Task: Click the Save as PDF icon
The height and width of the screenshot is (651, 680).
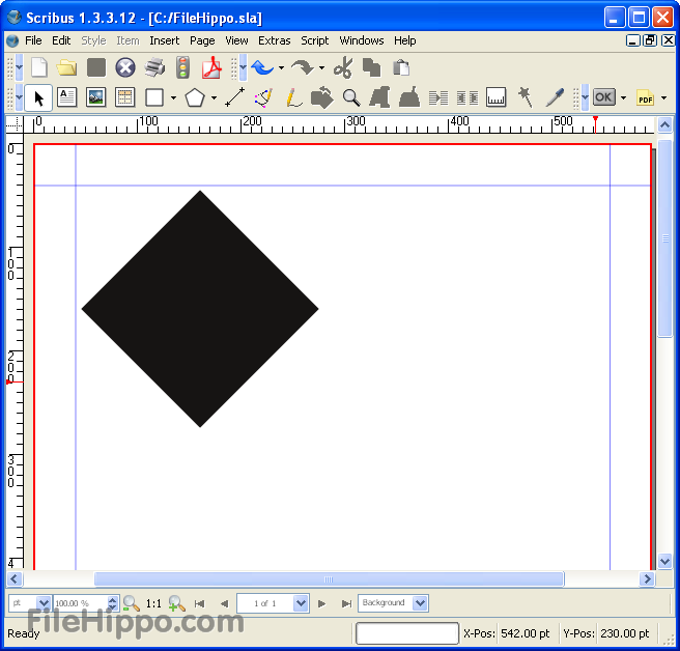Action: click(211, 68)
